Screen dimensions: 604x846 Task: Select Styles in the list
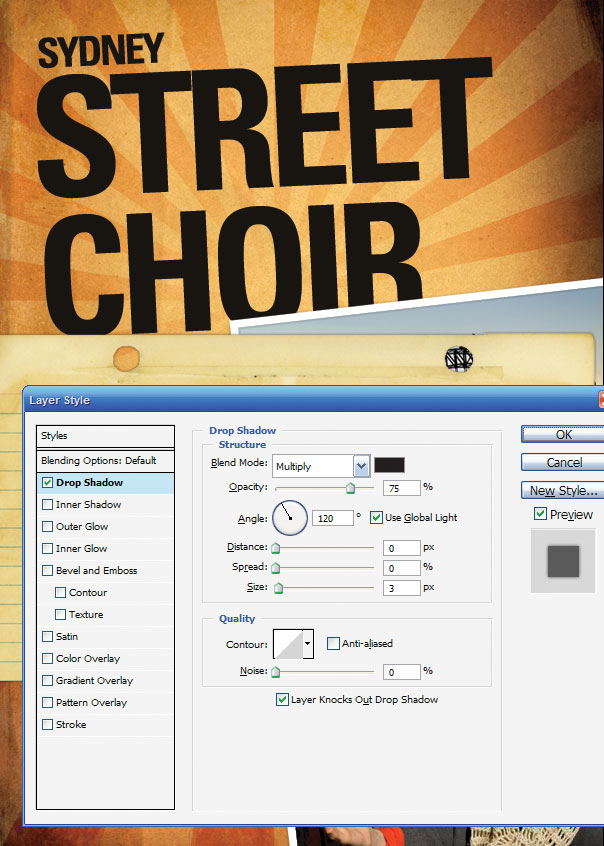[x=105, y=436]
